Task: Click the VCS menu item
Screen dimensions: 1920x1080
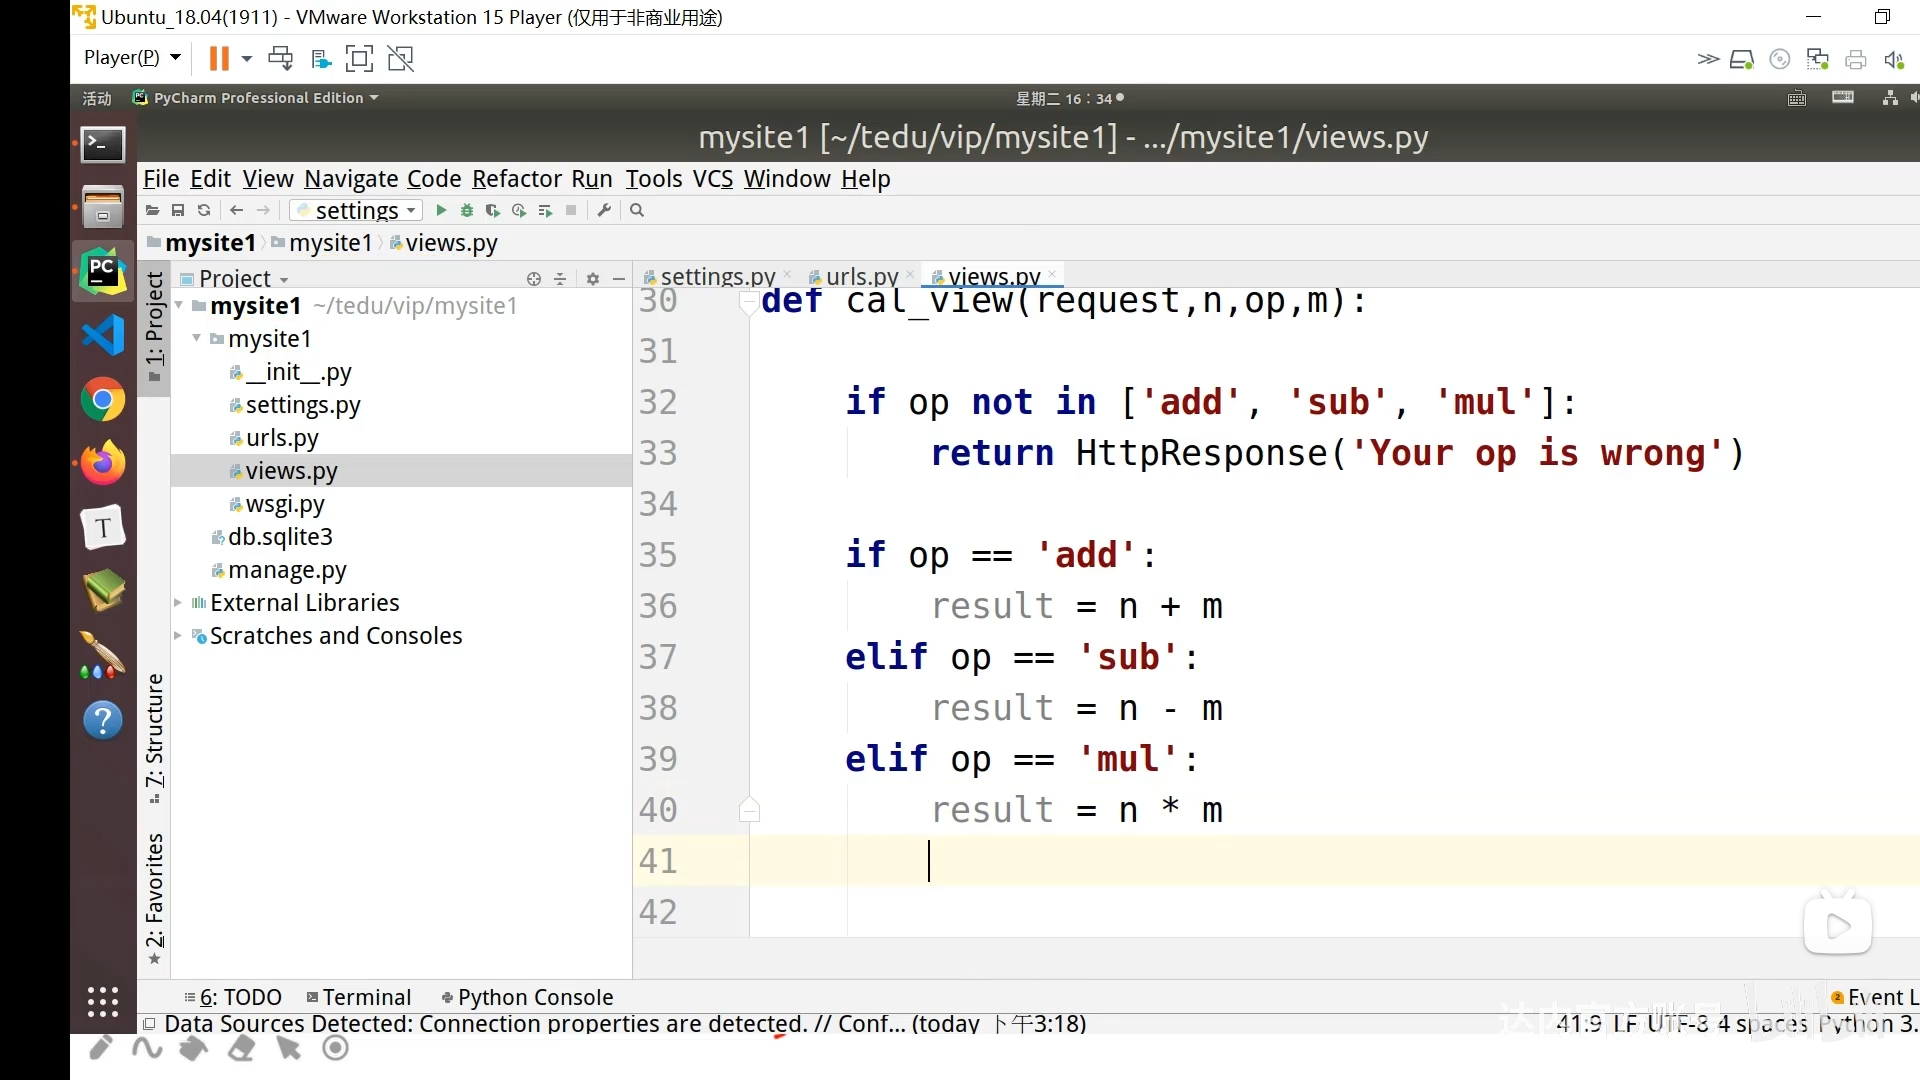Action: (x=713, y=178)
